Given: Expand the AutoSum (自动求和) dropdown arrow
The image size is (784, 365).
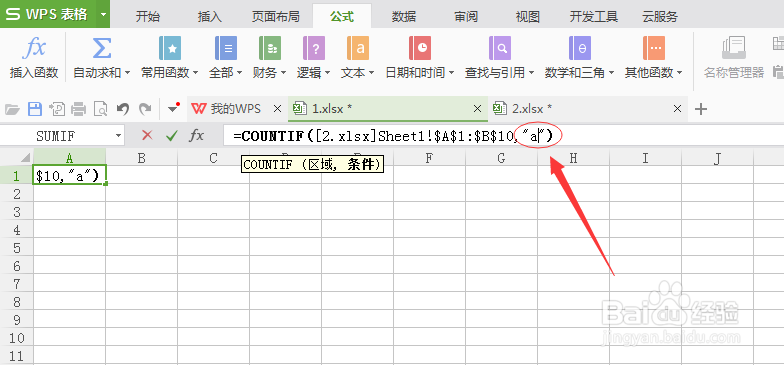Looking at the screenshot, I should [127, 73].
